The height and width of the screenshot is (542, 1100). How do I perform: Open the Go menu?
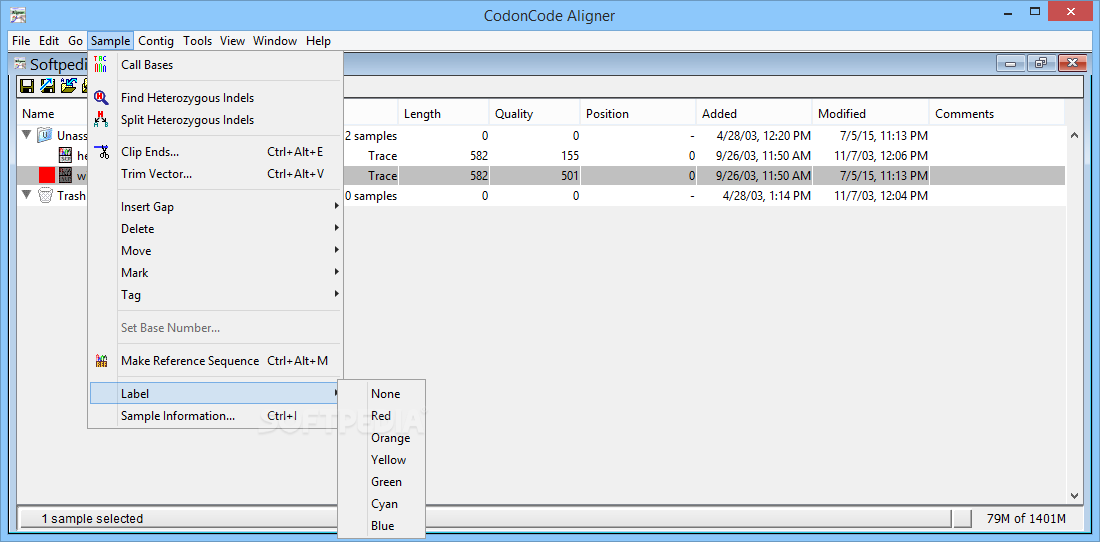coord(75,41)
